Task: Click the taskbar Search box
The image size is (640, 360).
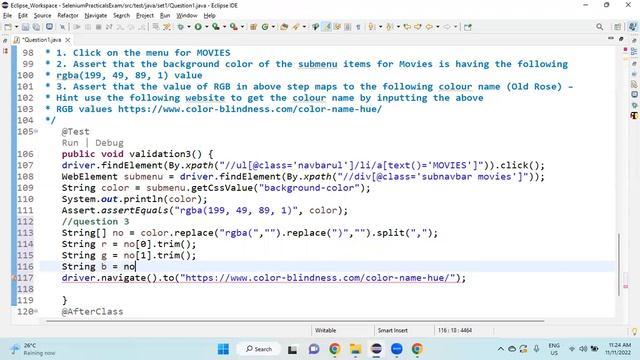Action: click(259, 349)
